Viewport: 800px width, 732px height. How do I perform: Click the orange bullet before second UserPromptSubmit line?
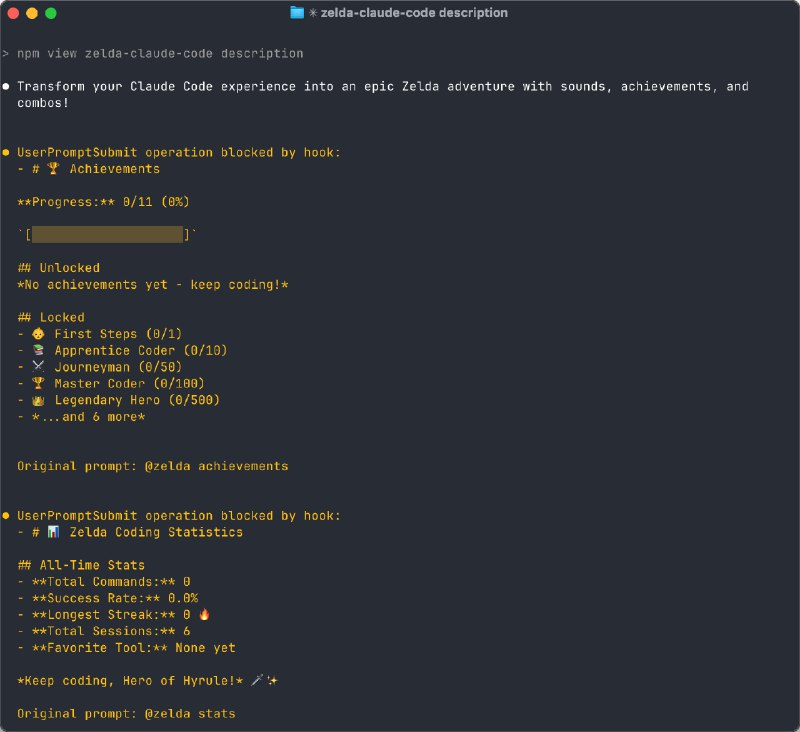6,516
